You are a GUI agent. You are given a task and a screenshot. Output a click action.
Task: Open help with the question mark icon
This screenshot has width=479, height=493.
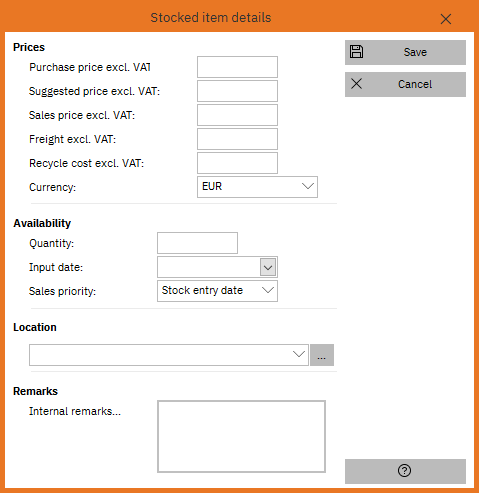pos(404,471)
